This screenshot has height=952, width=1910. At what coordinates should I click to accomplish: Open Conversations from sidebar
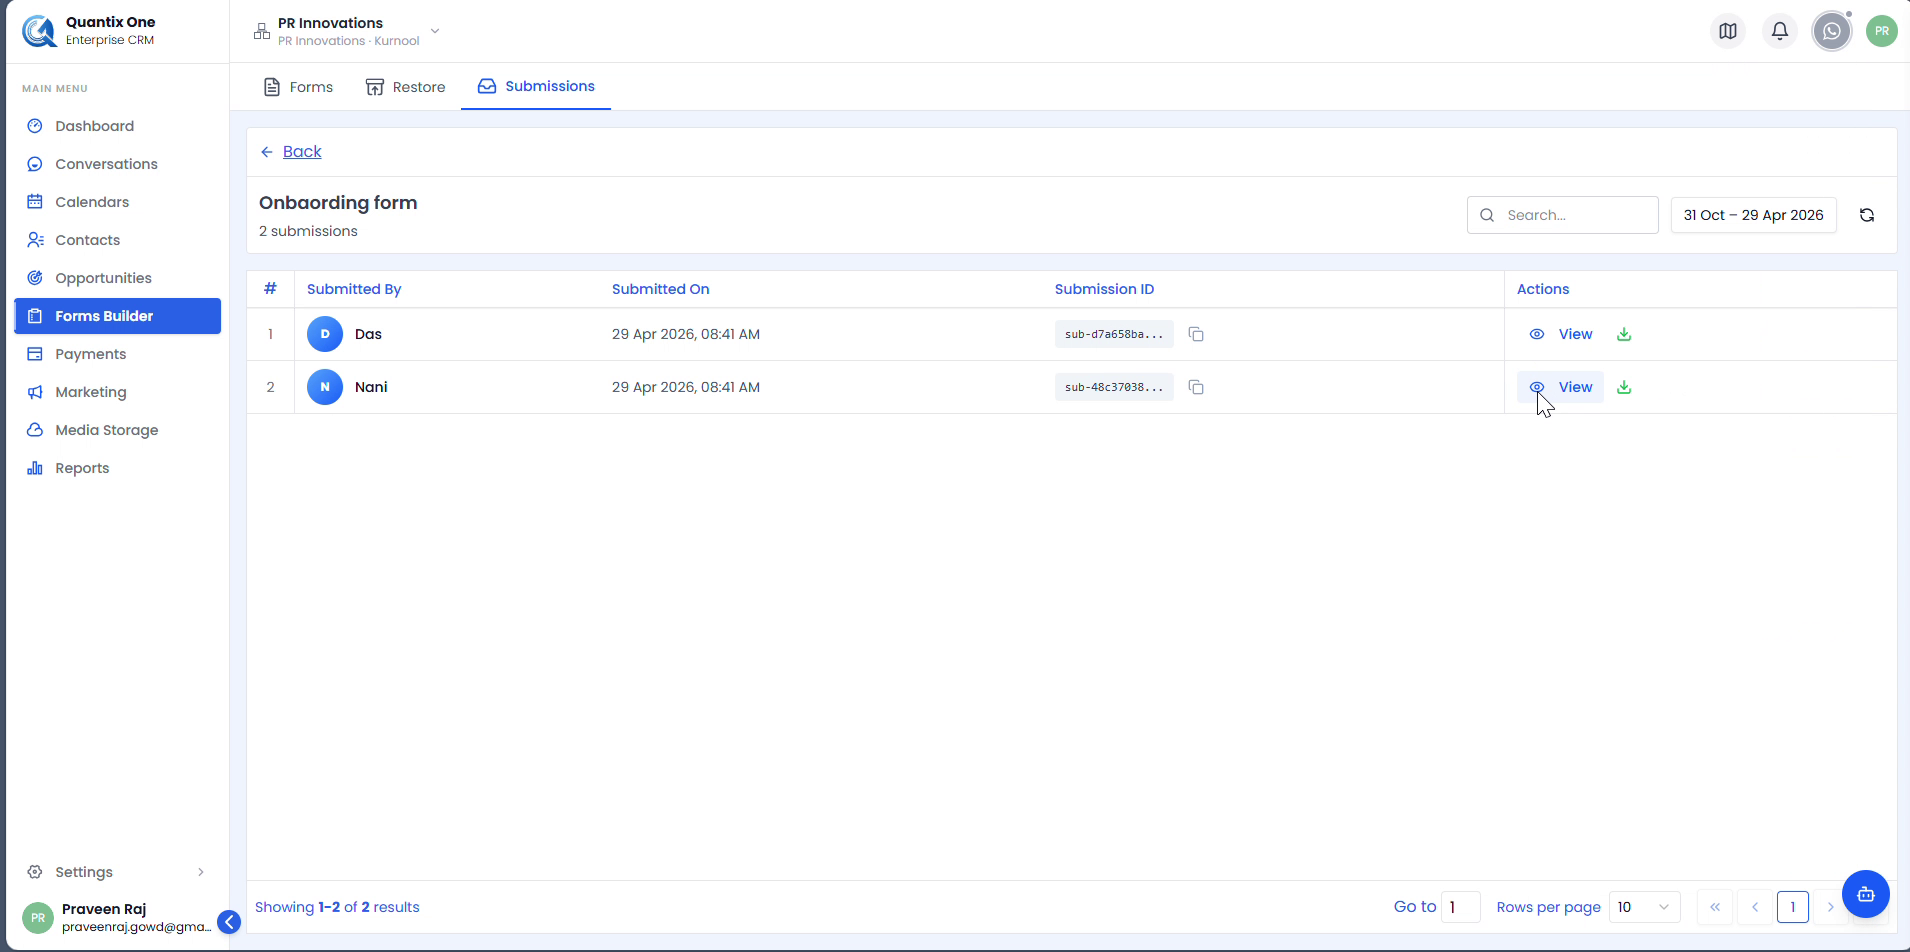(x=117, y=164)
